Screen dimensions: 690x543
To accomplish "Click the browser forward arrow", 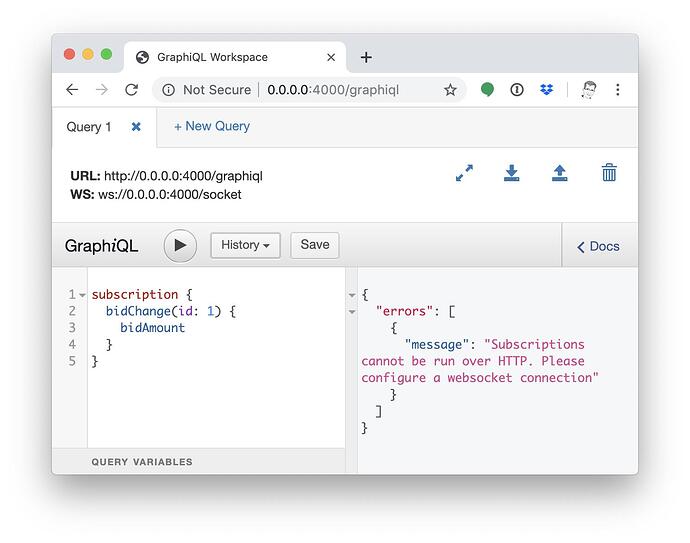I will (102, 90).
